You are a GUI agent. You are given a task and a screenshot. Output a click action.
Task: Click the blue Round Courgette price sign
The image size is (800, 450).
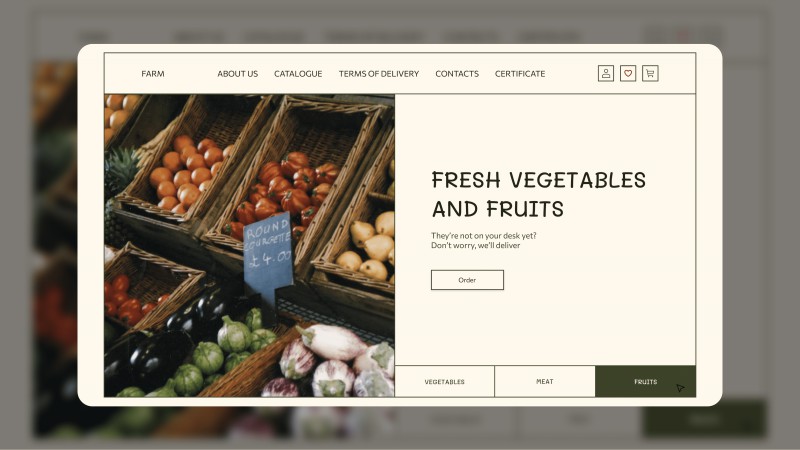coord(268,255)
